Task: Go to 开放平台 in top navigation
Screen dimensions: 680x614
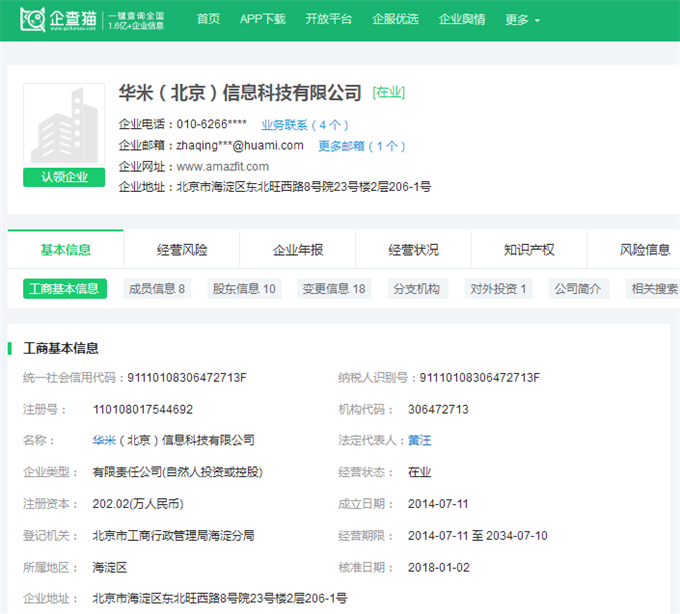Action: point(328,19)
